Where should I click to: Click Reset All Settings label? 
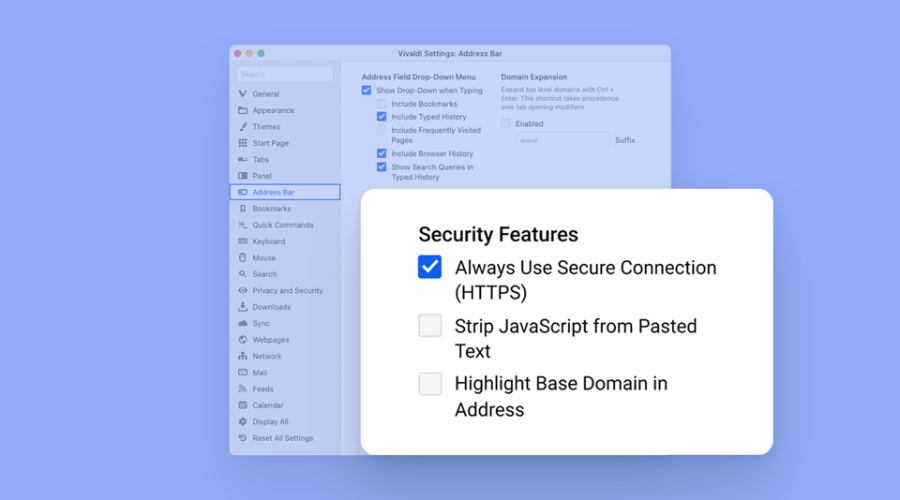point(283,438)
